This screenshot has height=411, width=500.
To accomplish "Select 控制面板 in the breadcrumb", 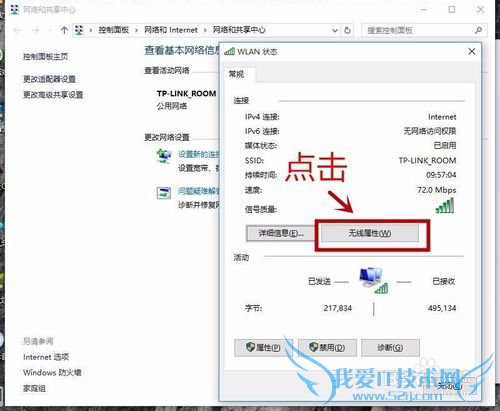I will click(113, 30).
